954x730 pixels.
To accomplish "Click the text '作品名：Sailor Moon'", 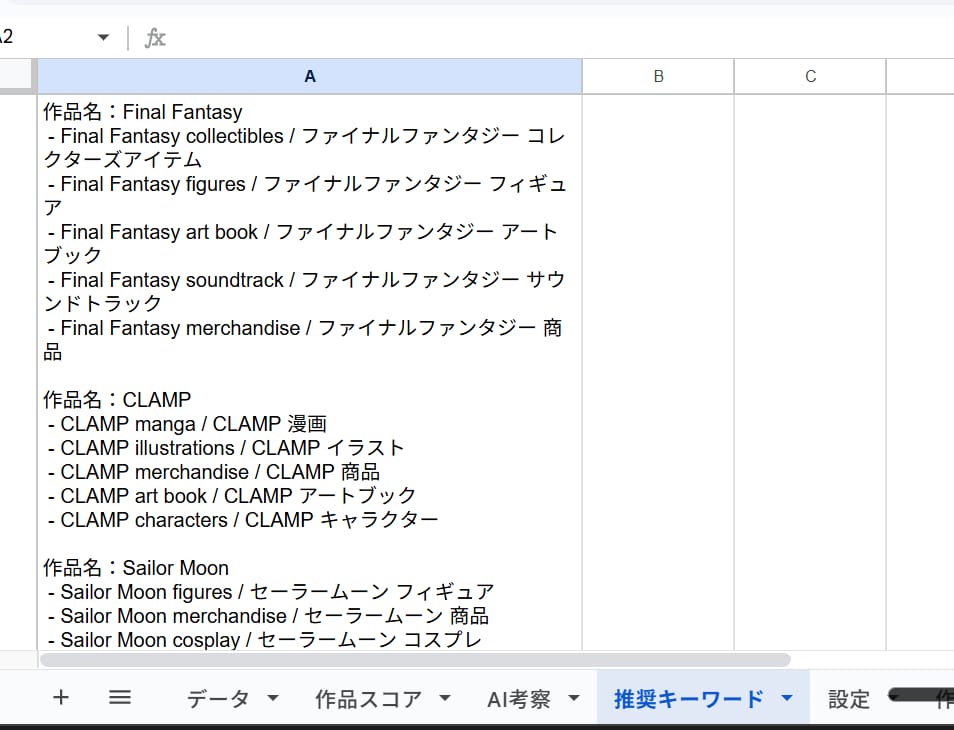I will (x=136, y=568).
